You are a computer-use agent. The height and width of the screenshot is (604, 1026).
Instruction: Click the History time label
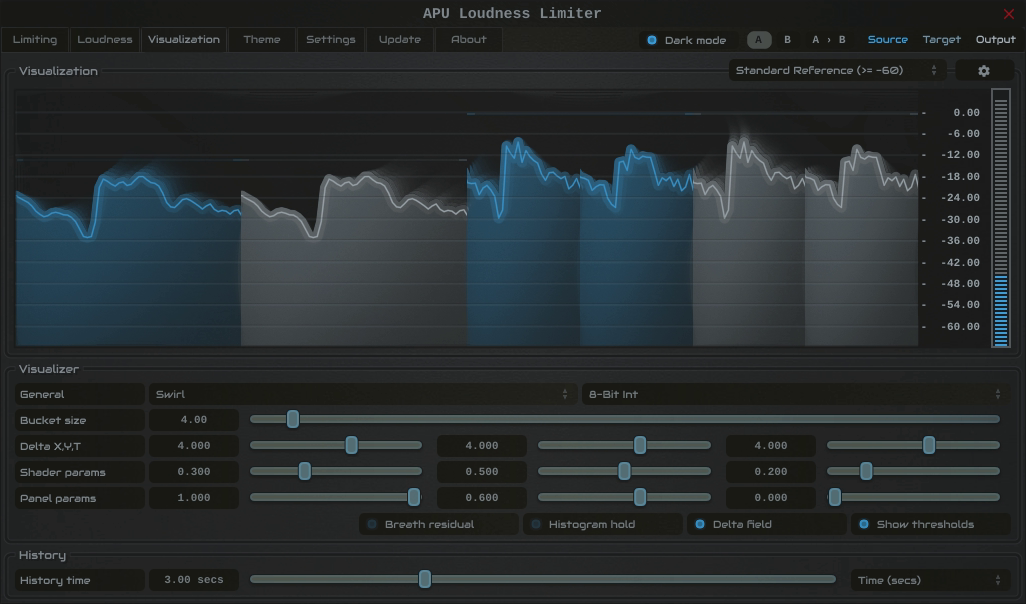tap(79, 580)
